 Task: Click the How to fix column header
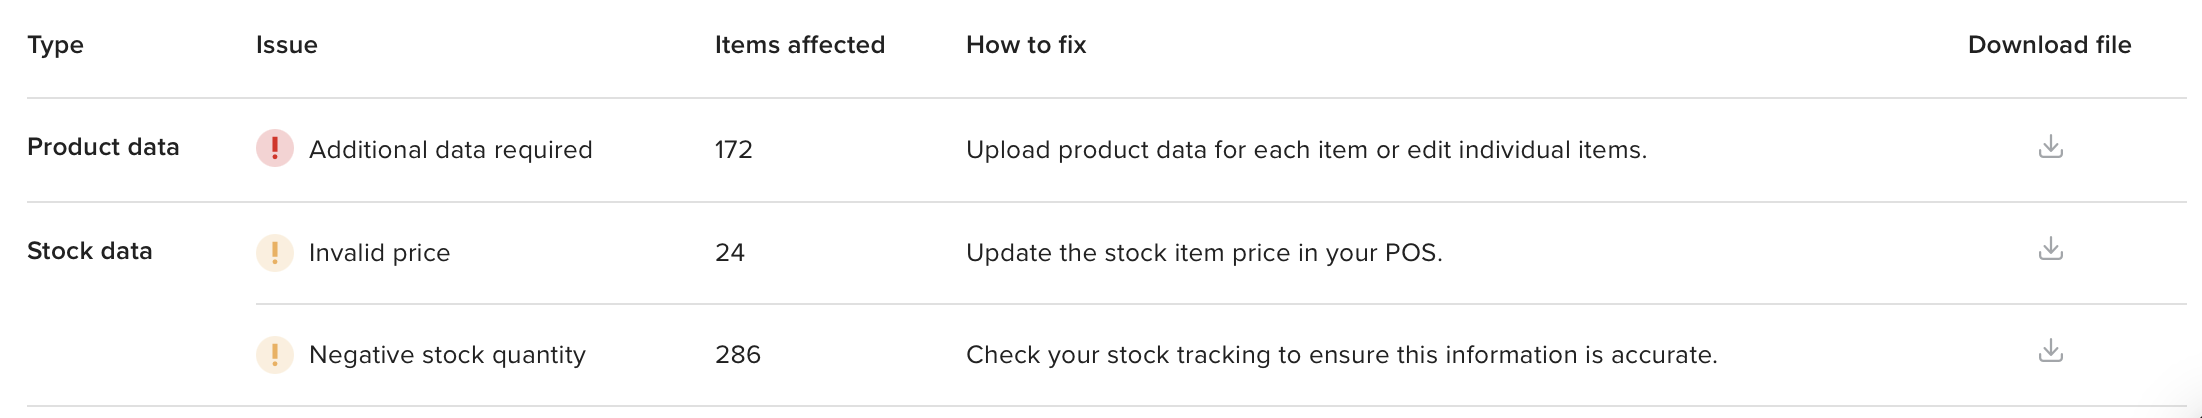pos(1025,45)
